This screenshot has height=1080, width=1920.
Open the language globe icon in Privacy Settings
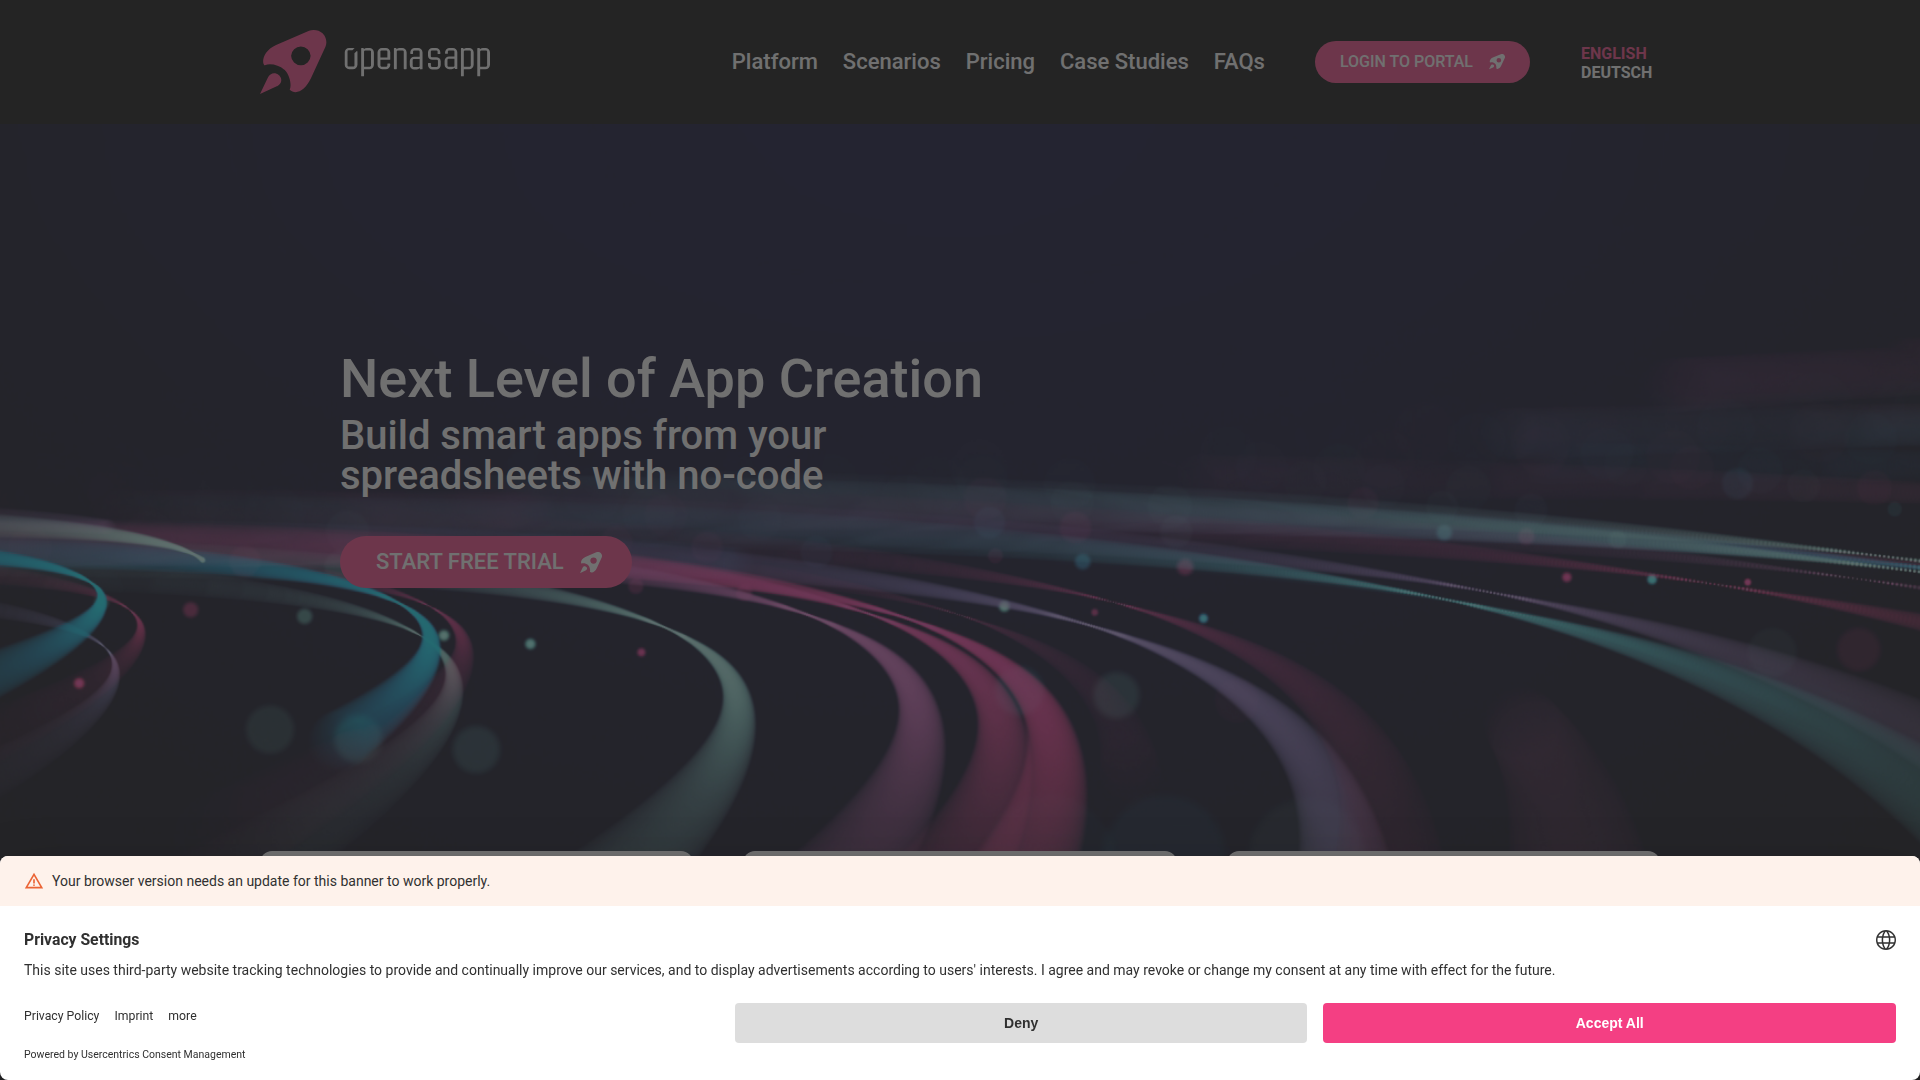coord(1885,940)
